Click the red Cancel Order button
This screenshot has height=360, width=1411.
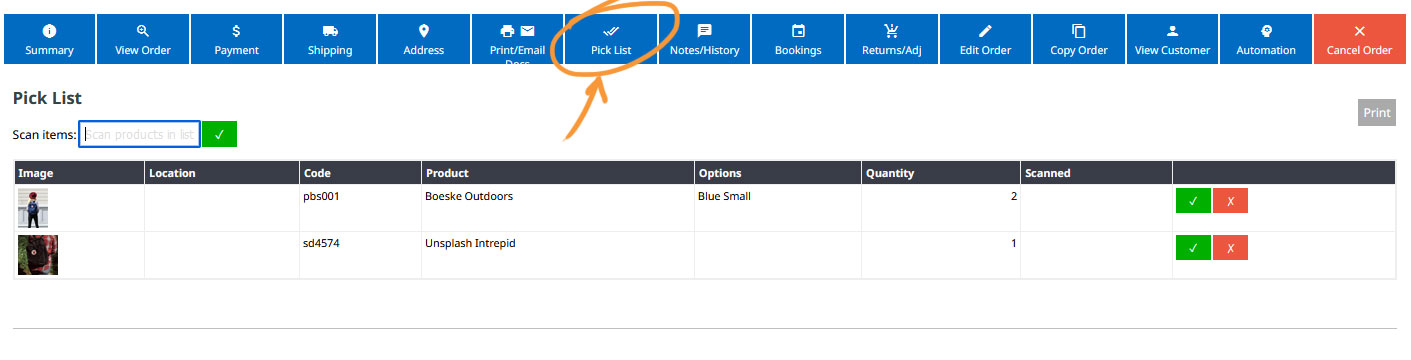pyautogui.click(x=1359, y=39)
